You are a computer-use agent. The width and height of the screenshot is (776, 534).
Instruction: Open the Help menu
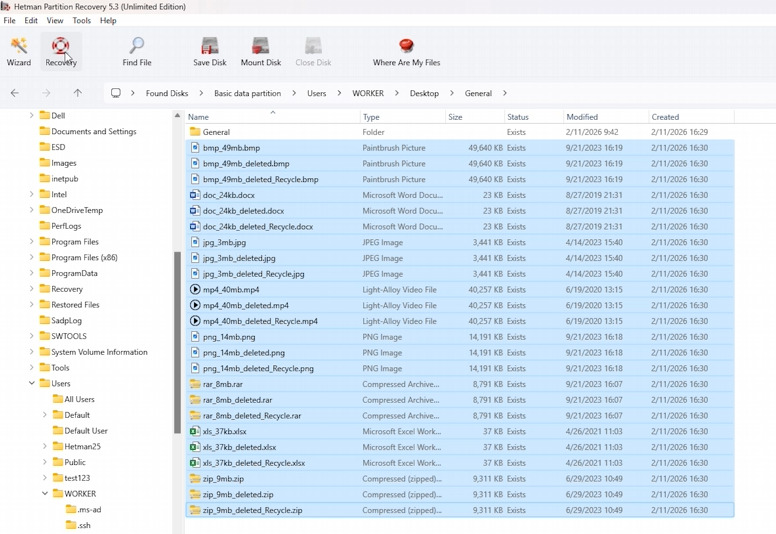pyautogui.click(x=108, y=20)
